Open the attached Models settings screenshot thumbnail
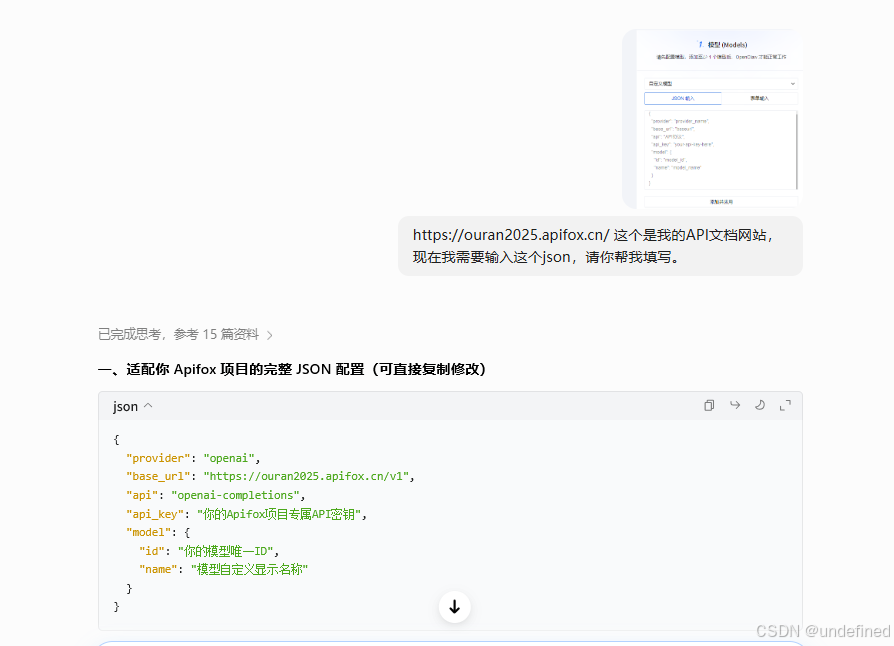This screenshot has width=894, height=646. (x=713, y=119)
